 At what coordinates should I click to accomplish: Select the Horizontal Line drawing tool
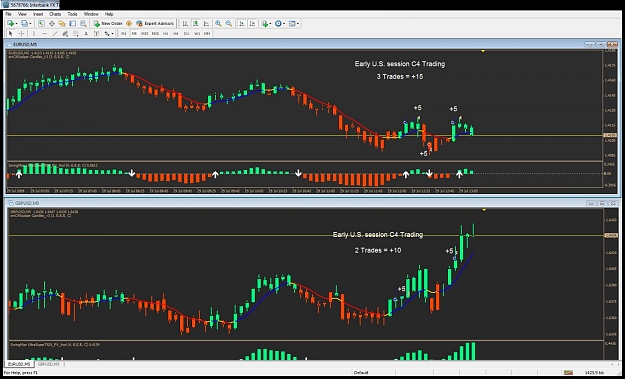[x=45, y=34]
